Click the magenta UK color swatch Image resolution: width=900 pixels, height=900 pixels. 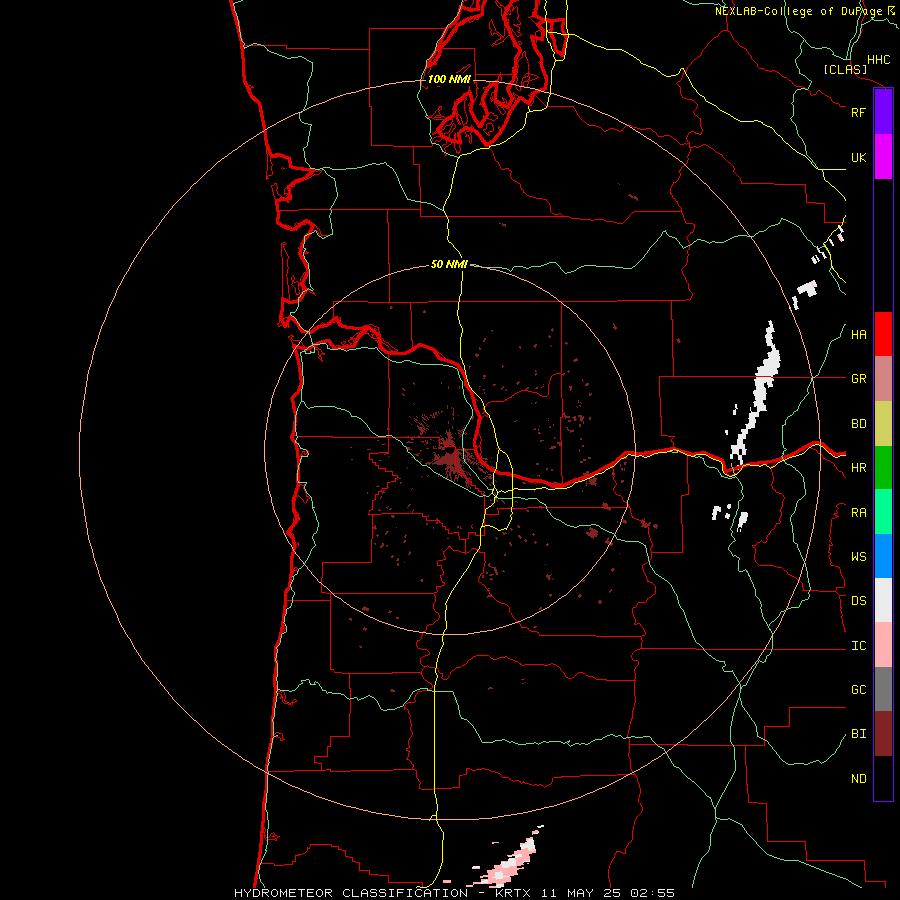click(883, 157)
